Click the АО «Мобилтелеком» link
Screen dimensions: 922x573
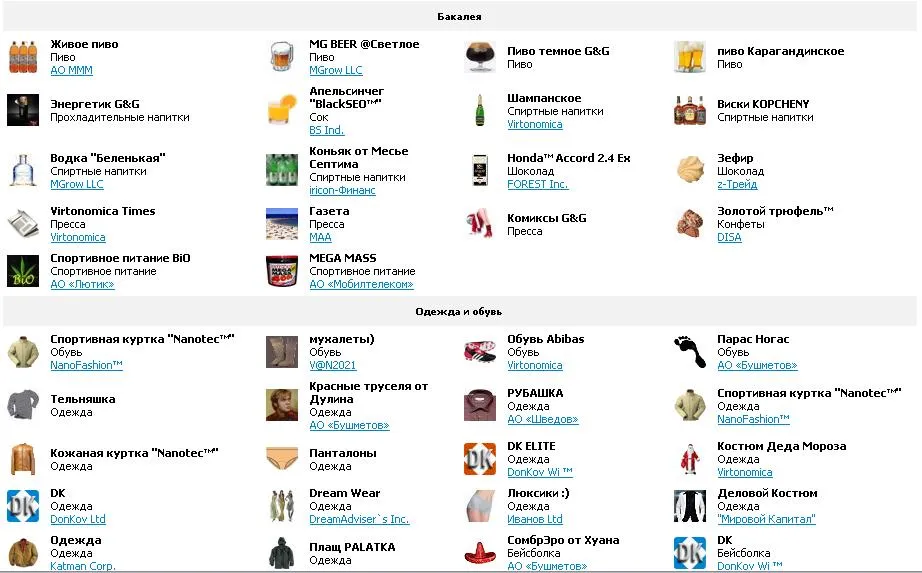[x=360, y=285]
